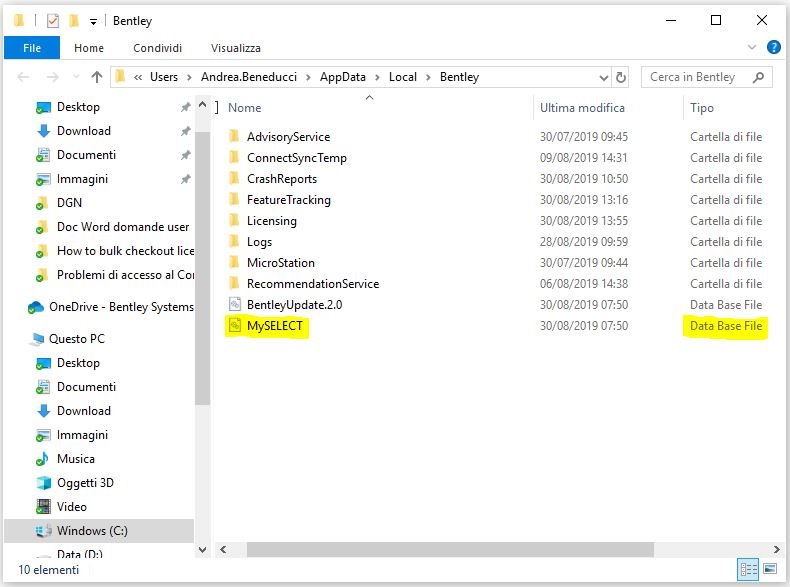This screenshot has width=790, height=587.
Task: Open the File ribbon tab
Action: (32, 48)
